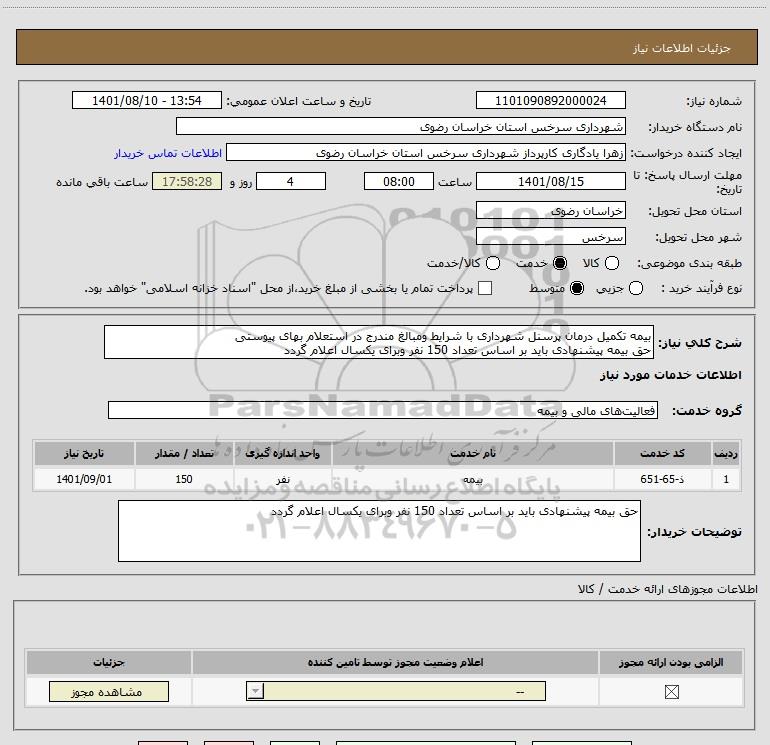
Task: Select the کالا/خدمت radio button
Action: click(x=493, y=263)
